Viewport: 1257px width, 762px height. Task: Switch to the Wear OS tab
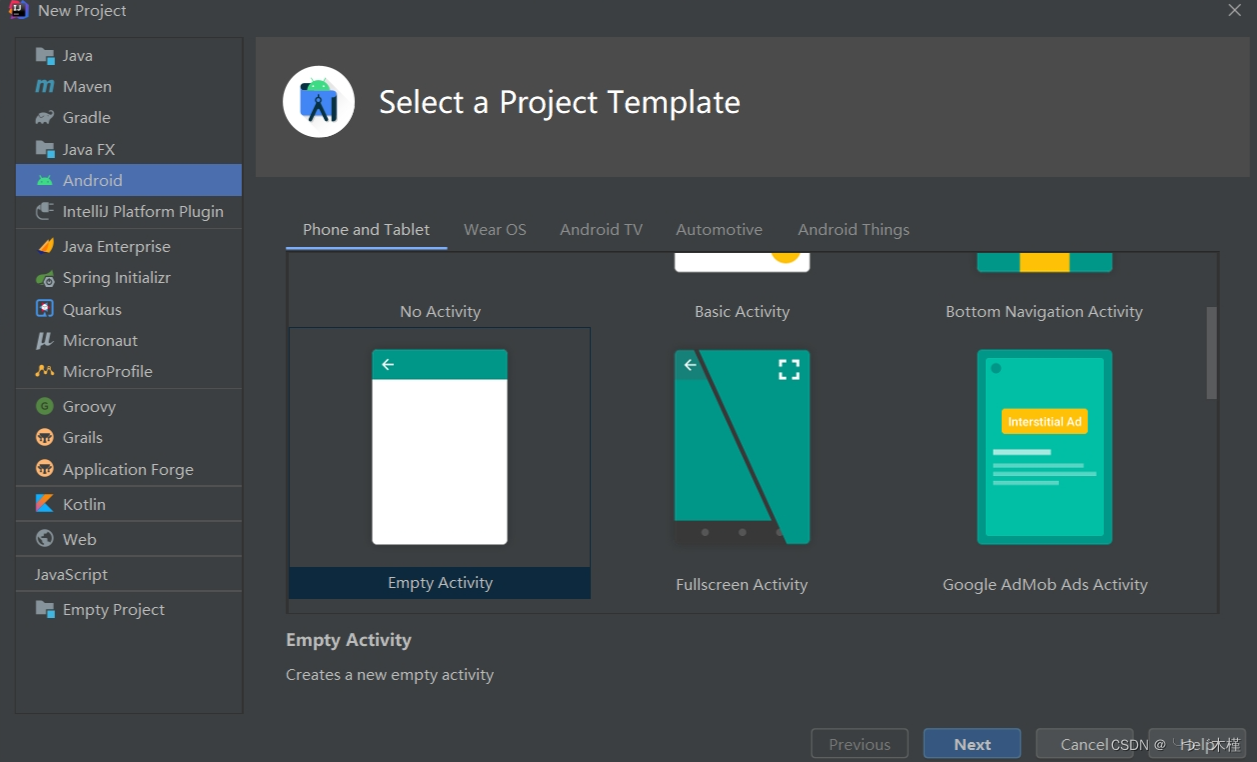click(495, 229)
